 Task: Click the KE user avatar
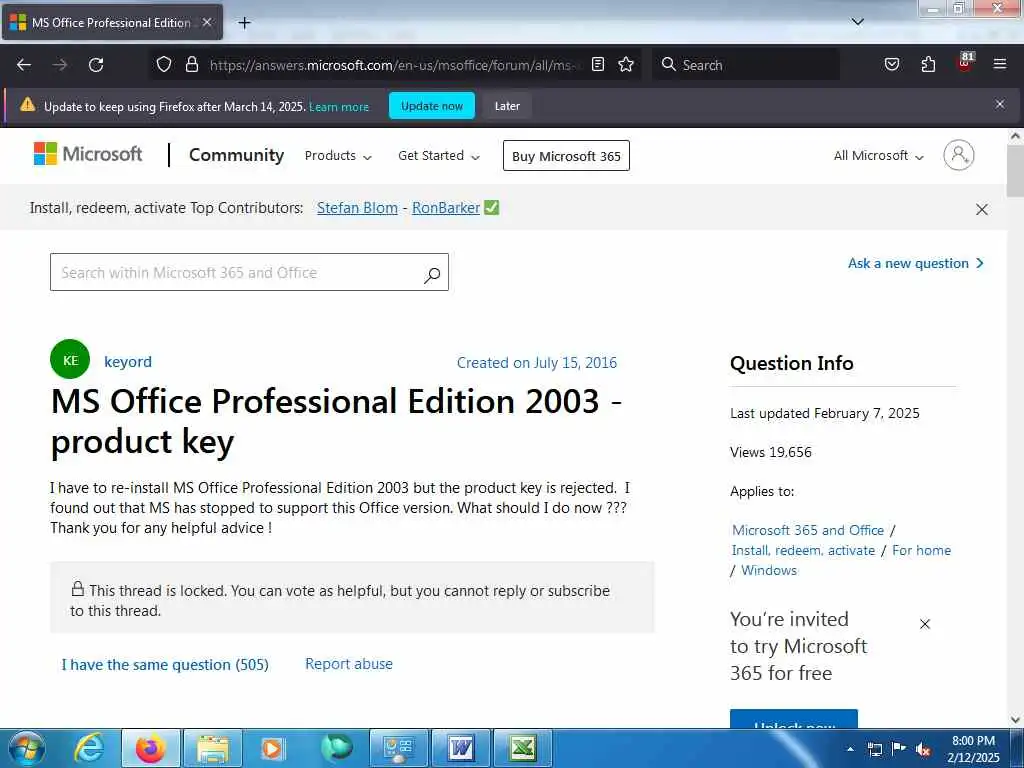[x=70, y=359]
